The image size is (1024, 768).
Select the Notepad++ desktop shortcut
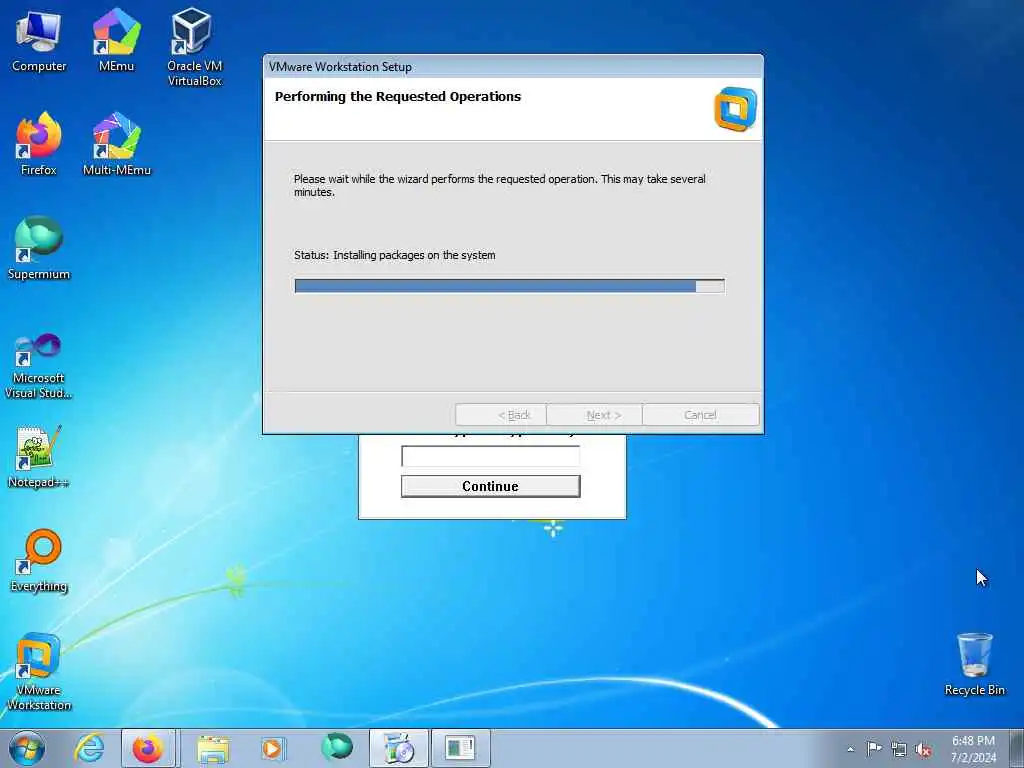(x=39, y=457)
